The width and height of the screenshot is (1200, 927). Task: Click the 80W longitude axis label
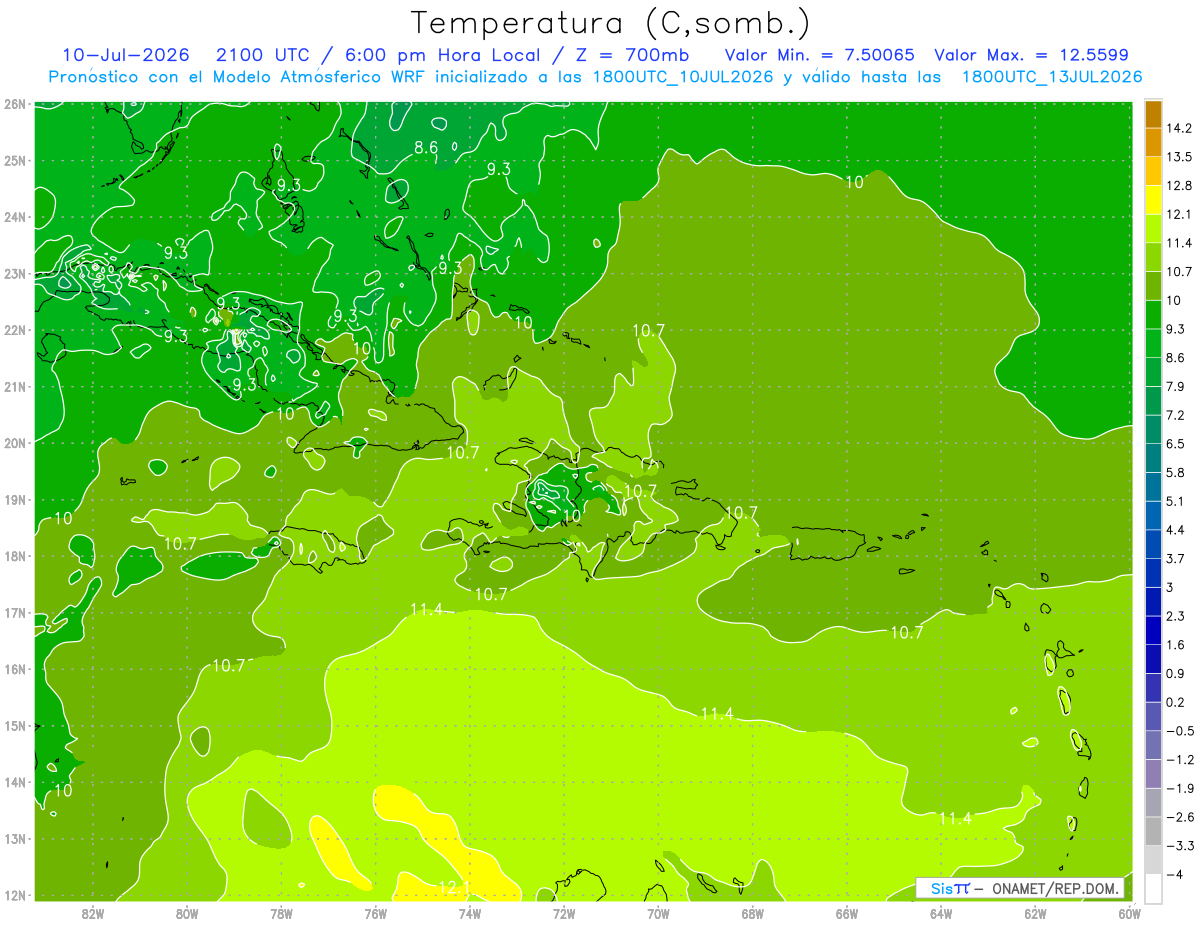coord(186,913)
